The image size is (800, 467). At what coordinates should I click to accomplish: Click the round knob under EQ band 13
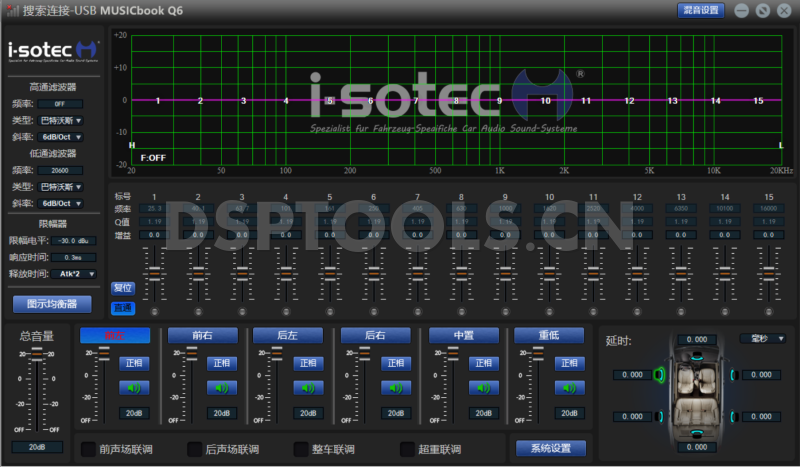681,311
